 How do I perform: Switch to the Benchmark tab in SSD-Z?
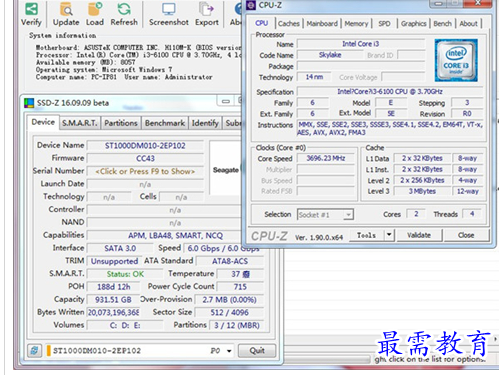pyautogui.click(x=165, y=123)
